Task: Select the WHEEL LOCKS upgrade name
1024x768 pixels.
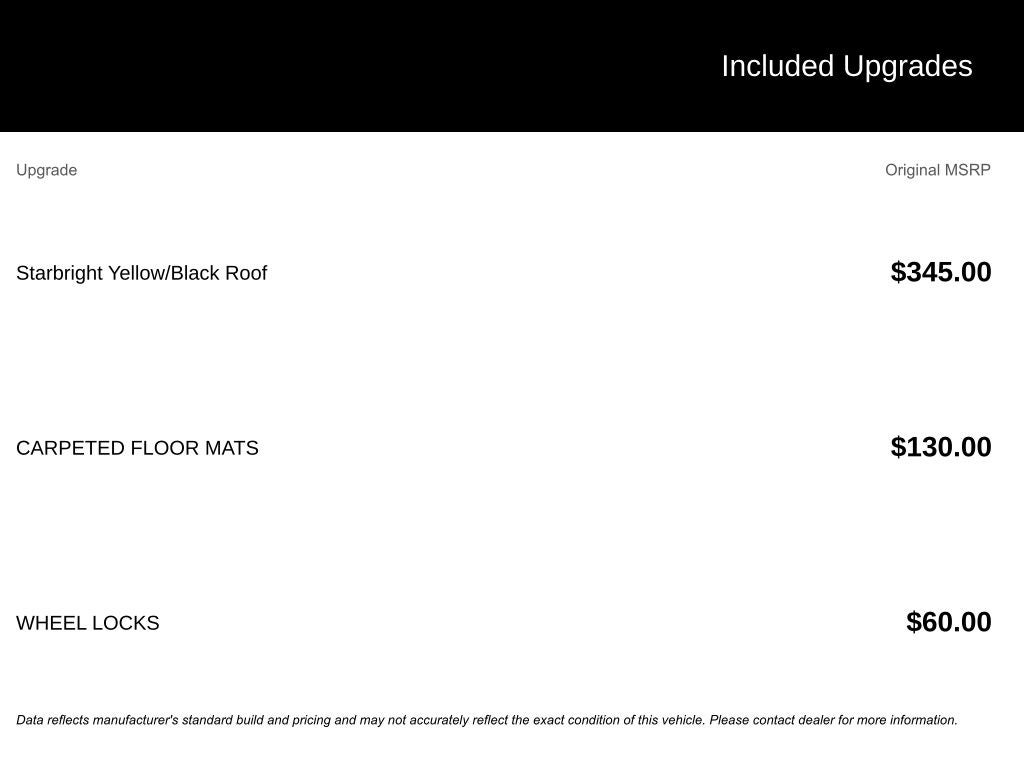Action: 87,623
